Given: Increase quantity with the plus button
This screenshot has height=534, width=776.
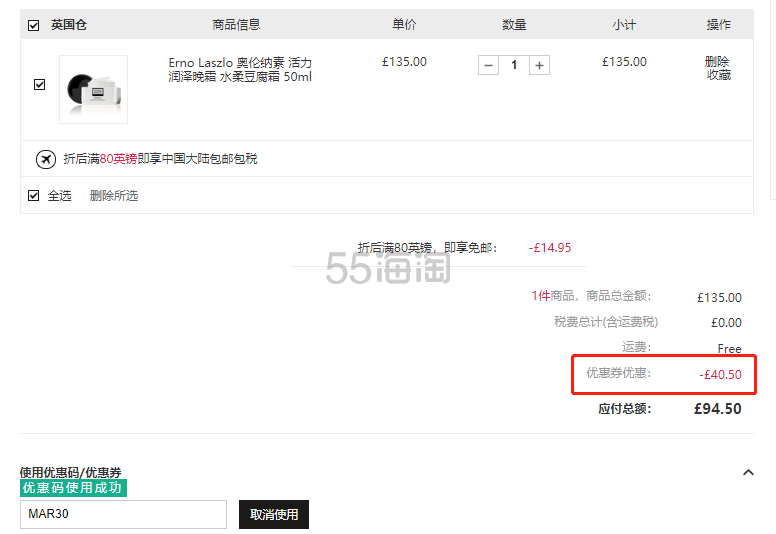Looking at the screenshot, I should pos(539,65).
